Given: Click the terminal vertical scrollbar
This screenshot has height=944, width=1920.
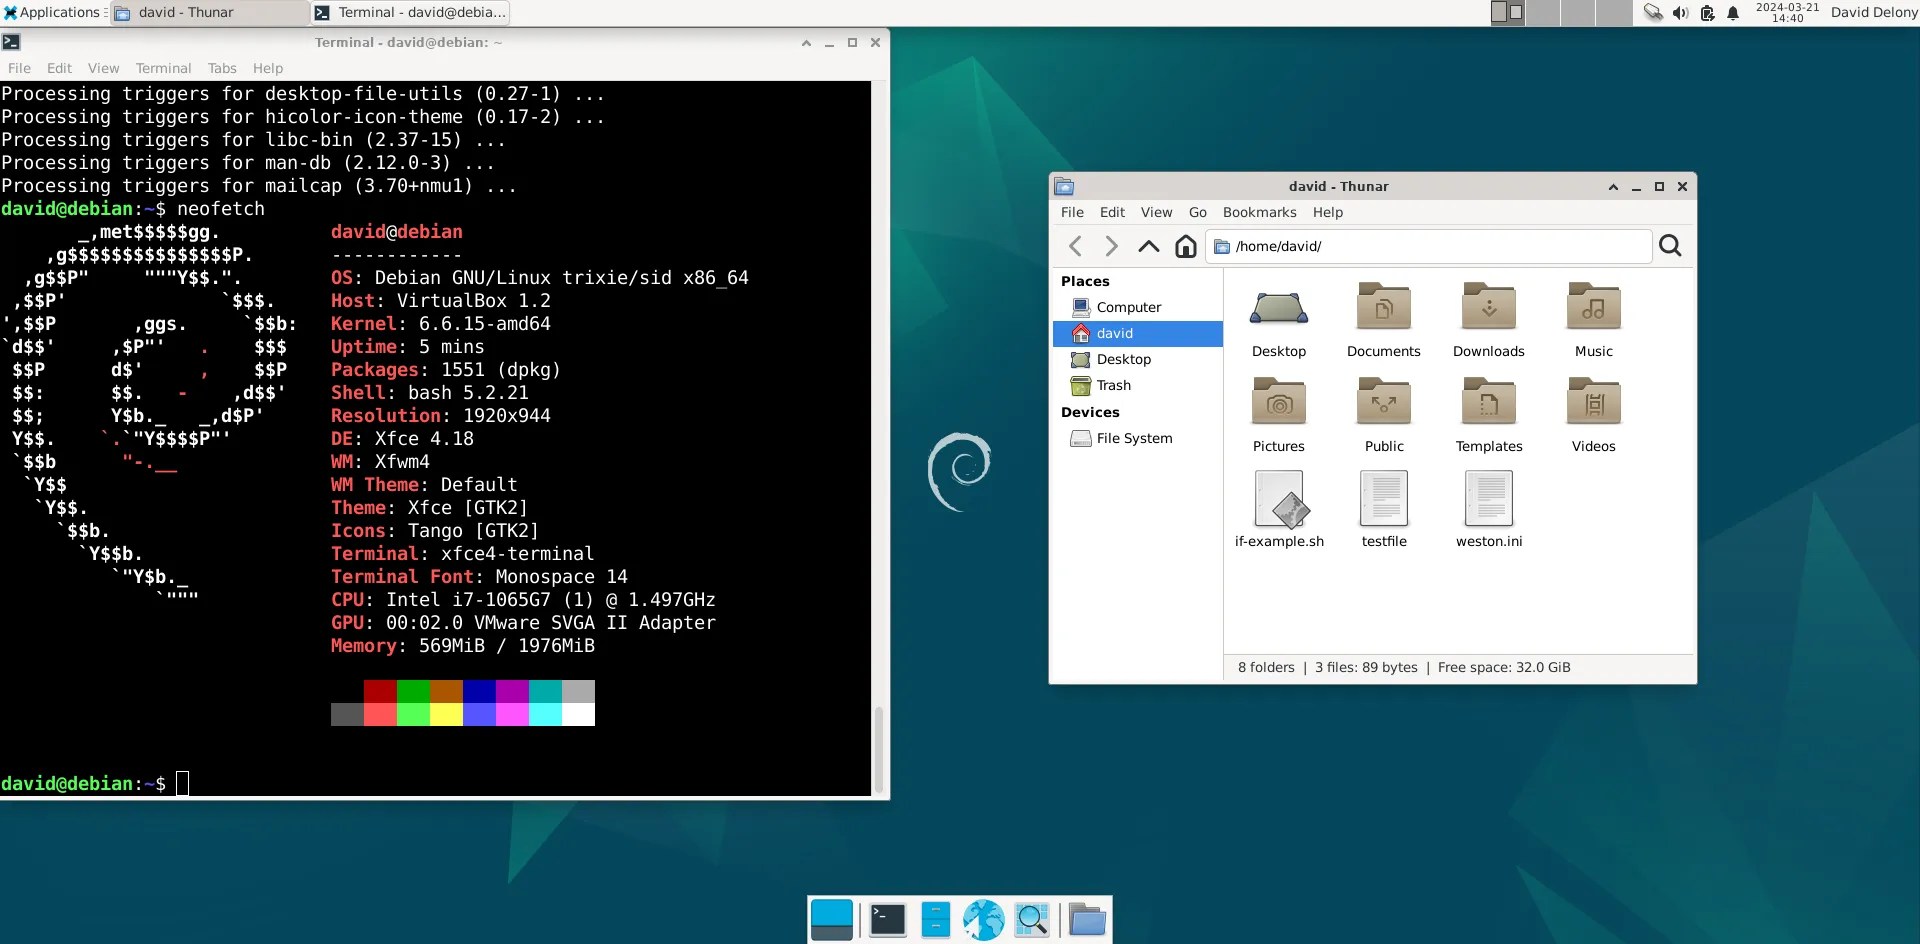Looking at the screenshot, I should click(879, 748).
